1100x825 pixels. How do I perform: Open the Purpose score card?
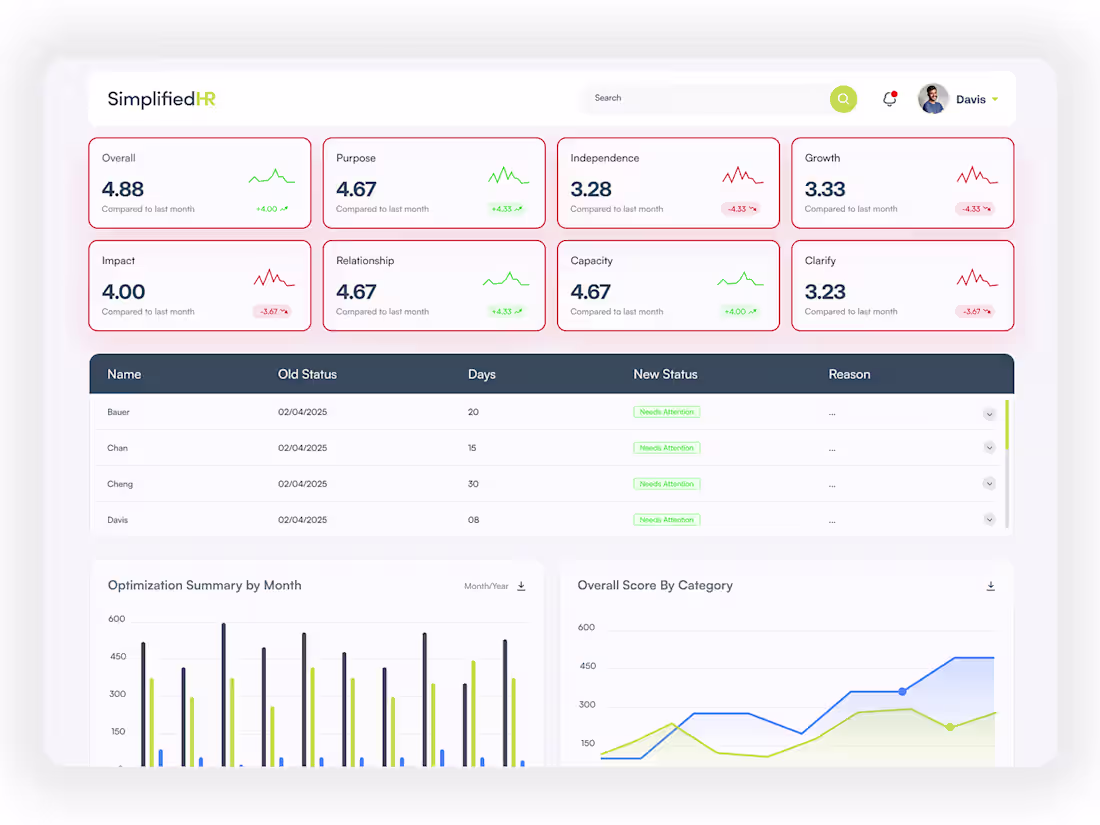[434, 183]
